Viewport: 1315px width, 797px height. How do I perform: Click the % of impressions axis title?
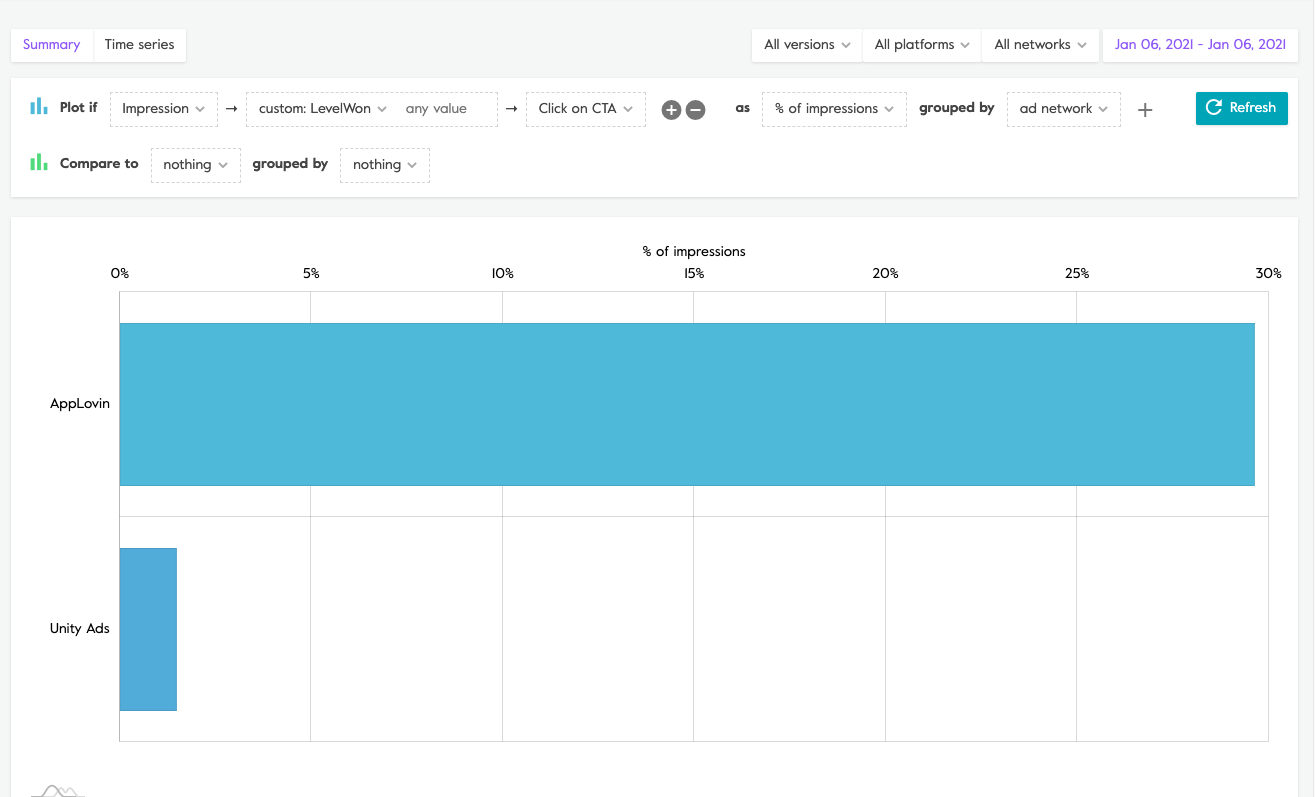(694, 252)
